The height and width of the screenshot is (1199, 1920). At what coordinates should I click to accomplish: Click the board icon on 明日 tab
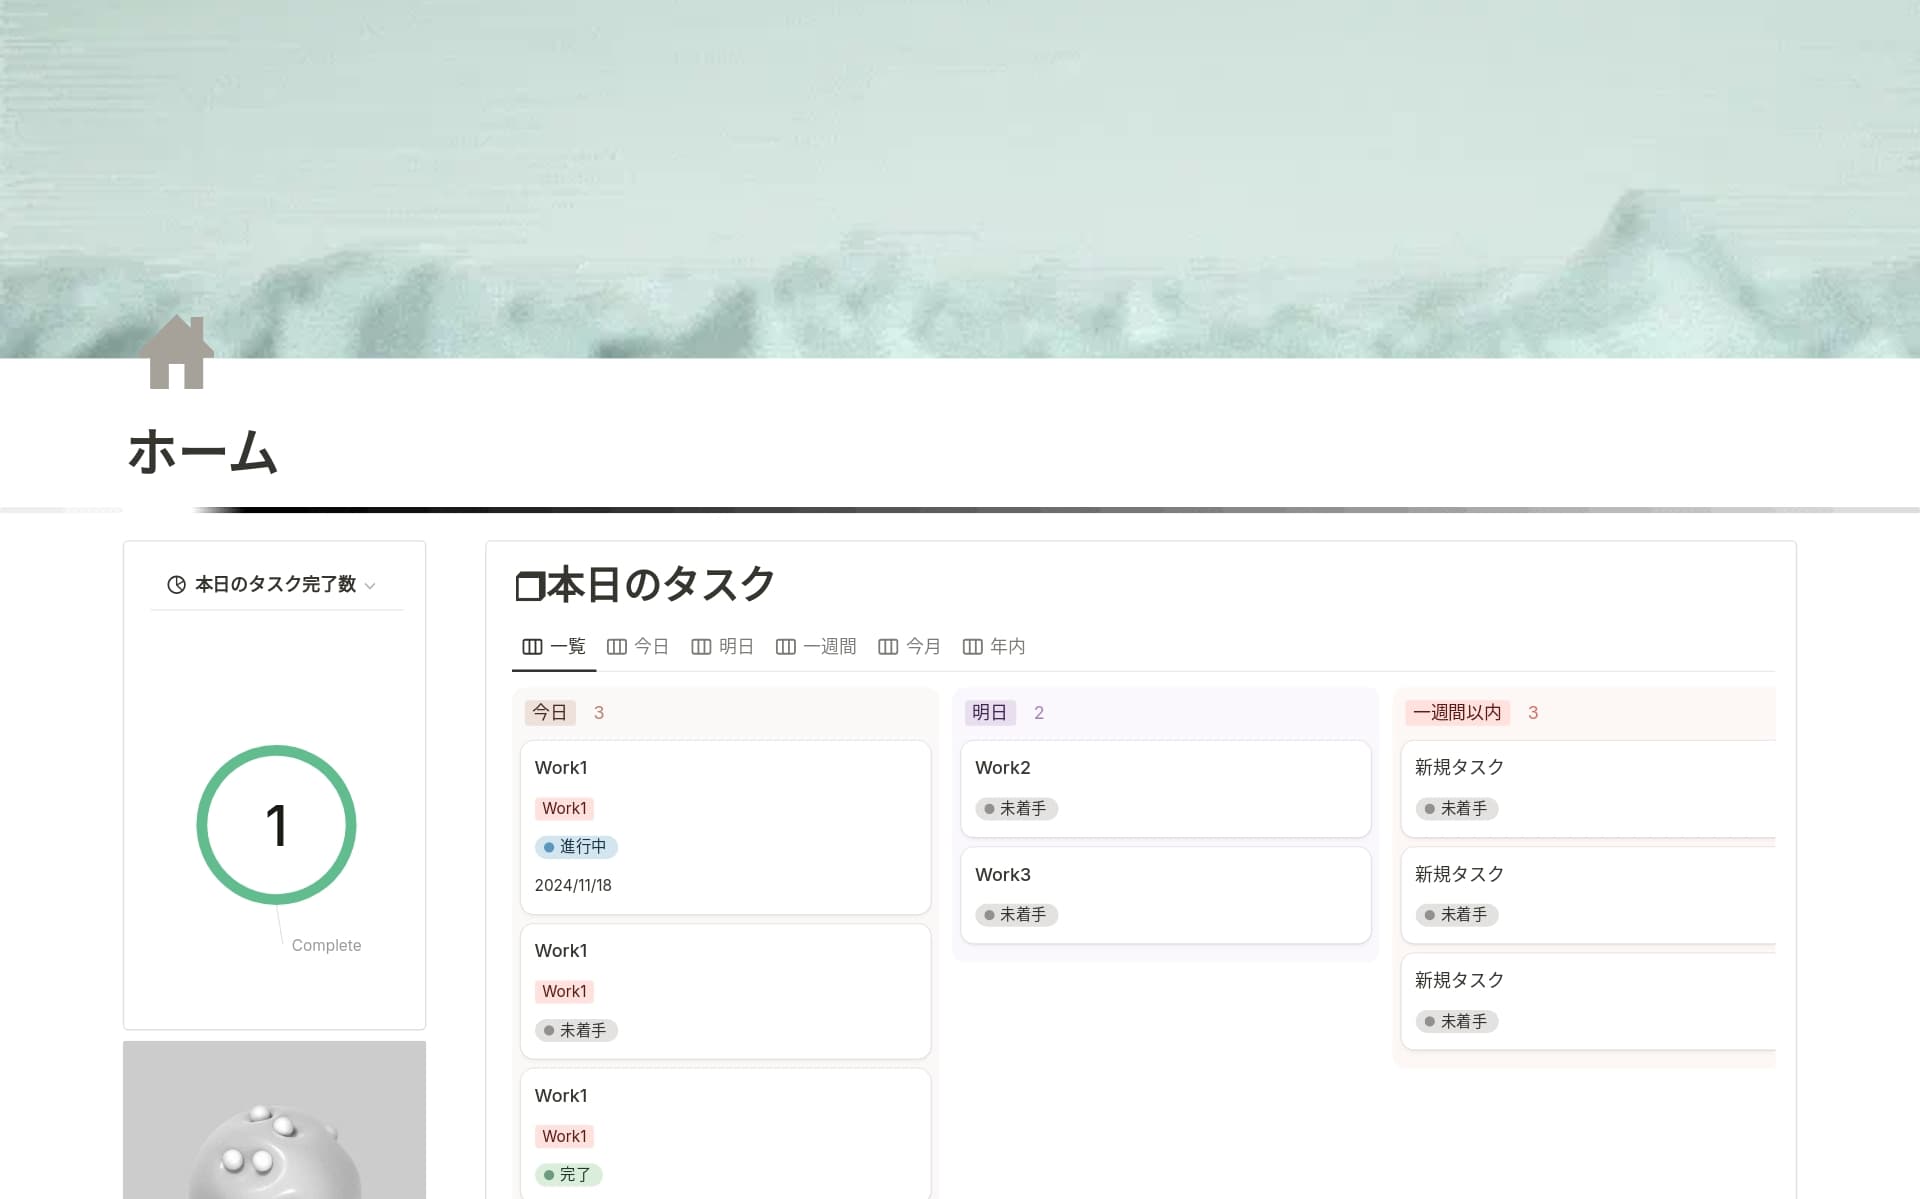(x=701, y=647)
